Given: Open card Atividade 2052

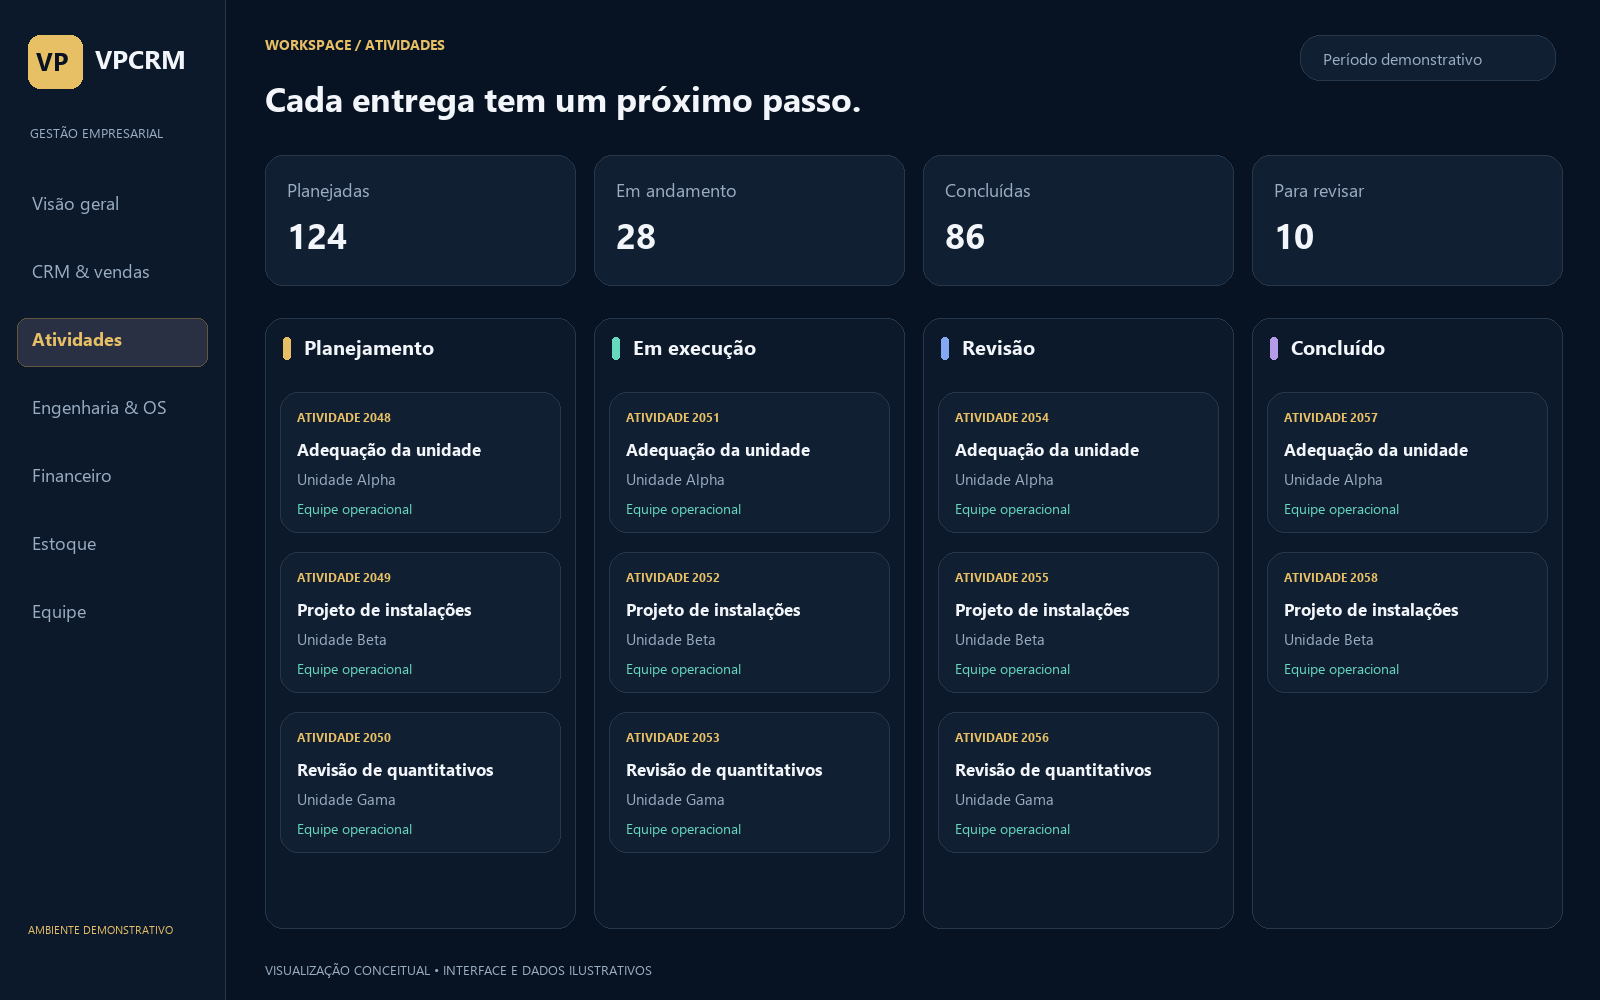Looking at the screenshot, I should 749,622.
